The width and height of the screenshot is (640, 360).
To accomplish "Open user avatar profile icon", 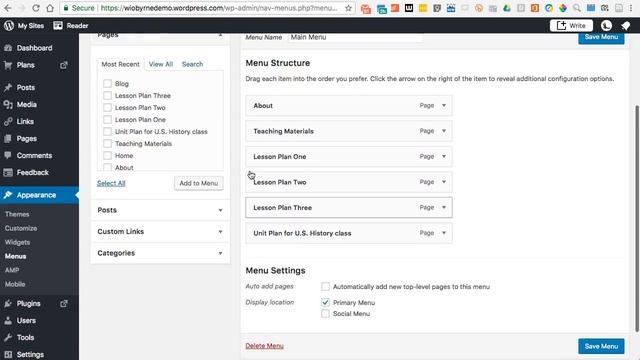I will 606,25.
